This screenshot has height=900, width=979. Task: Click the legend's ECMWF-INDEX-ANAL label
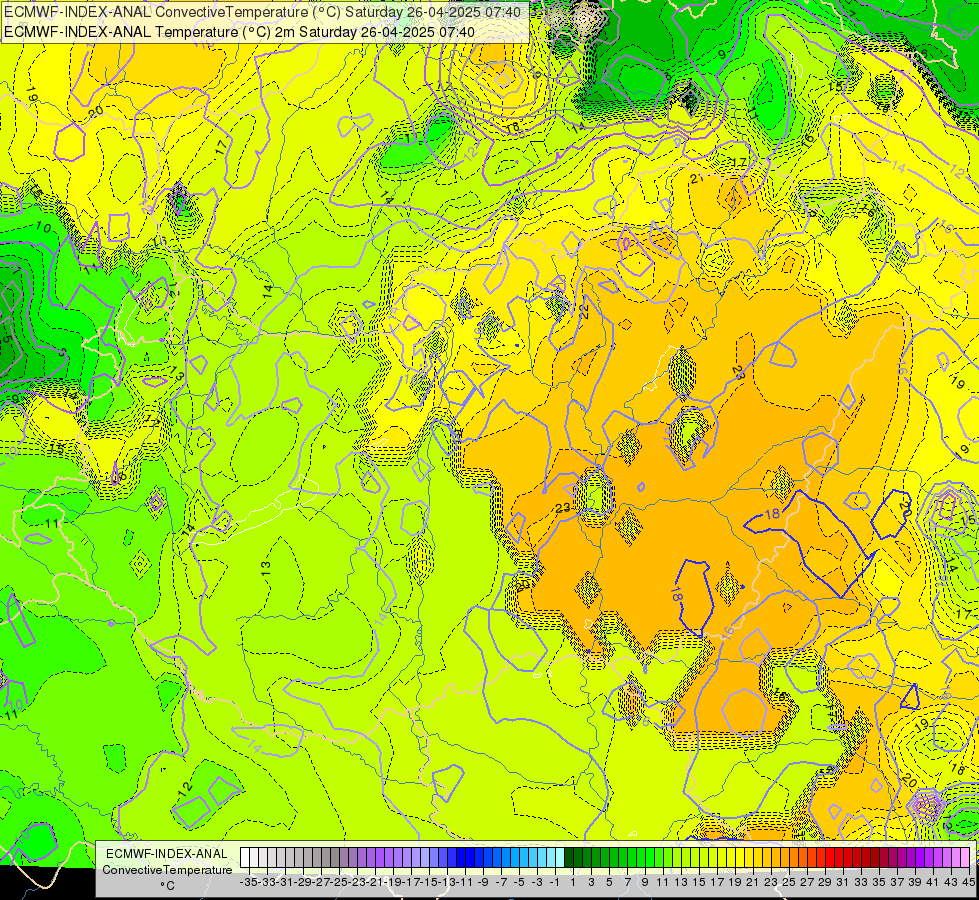(167, 854)
